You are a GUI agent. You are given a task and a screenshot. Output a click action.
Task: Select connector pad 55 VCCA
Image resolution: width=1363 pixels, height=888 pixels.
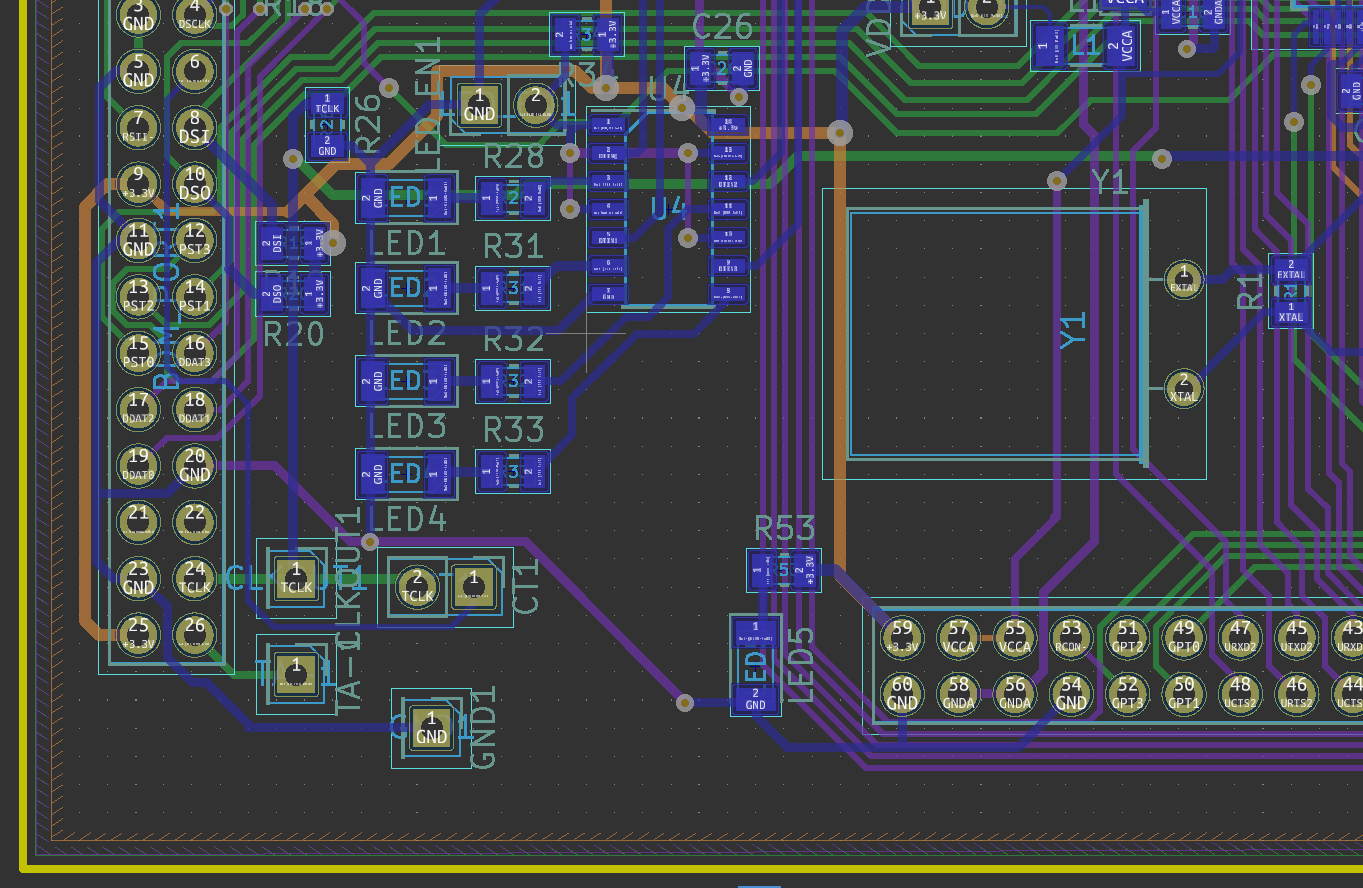tap(1015, 637)
